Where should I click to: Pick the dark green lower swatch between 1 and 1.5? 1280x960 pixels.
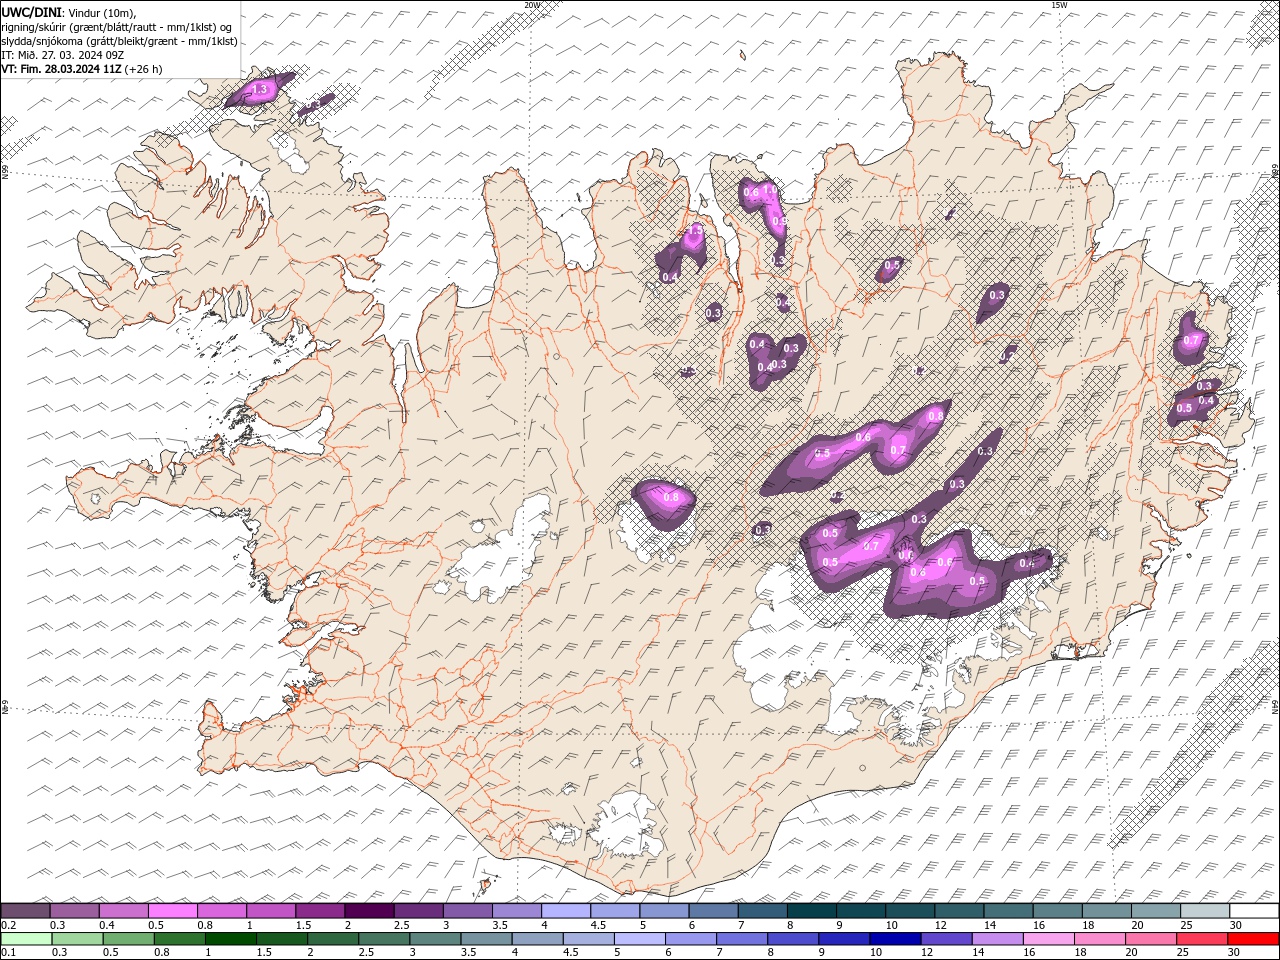click(231, 939)
